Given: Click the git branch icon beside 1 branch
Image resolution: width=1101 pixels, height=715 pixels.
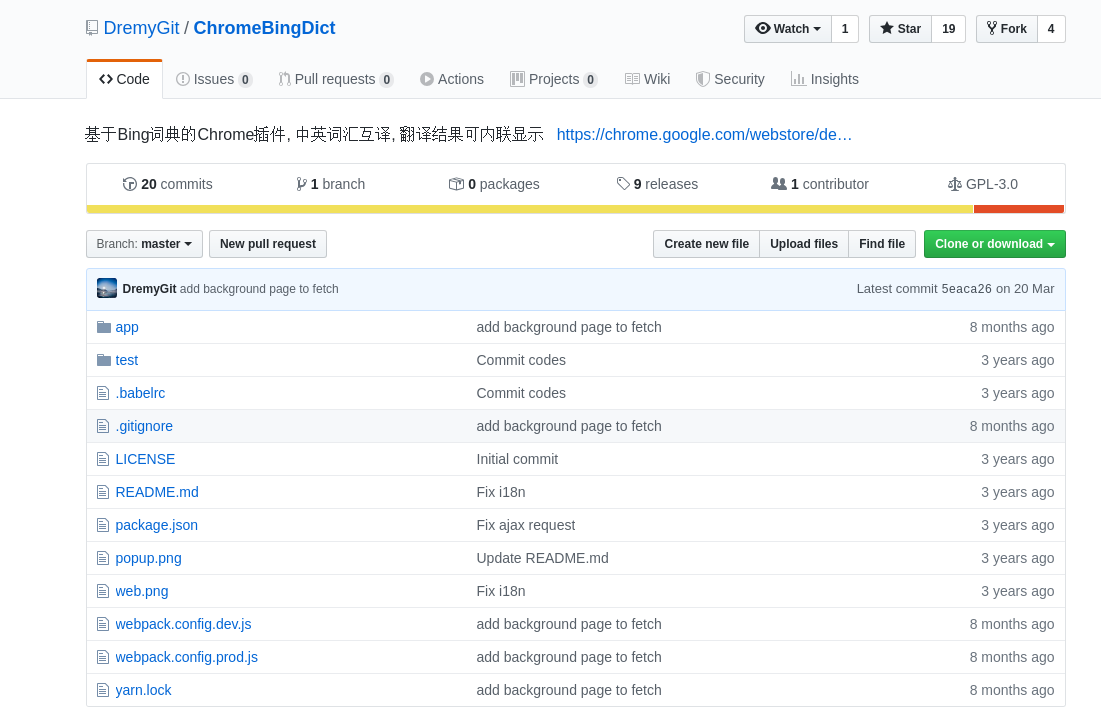Looking at the screenshot, I should [x=301, y=184].
